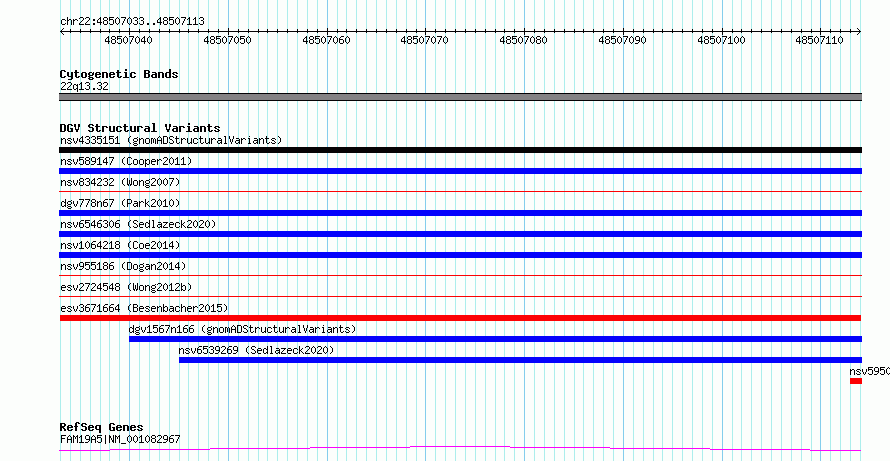The image size is (890, 461).
Task: Select the thick red esv3671664 bar
Action: pos(460,318)
